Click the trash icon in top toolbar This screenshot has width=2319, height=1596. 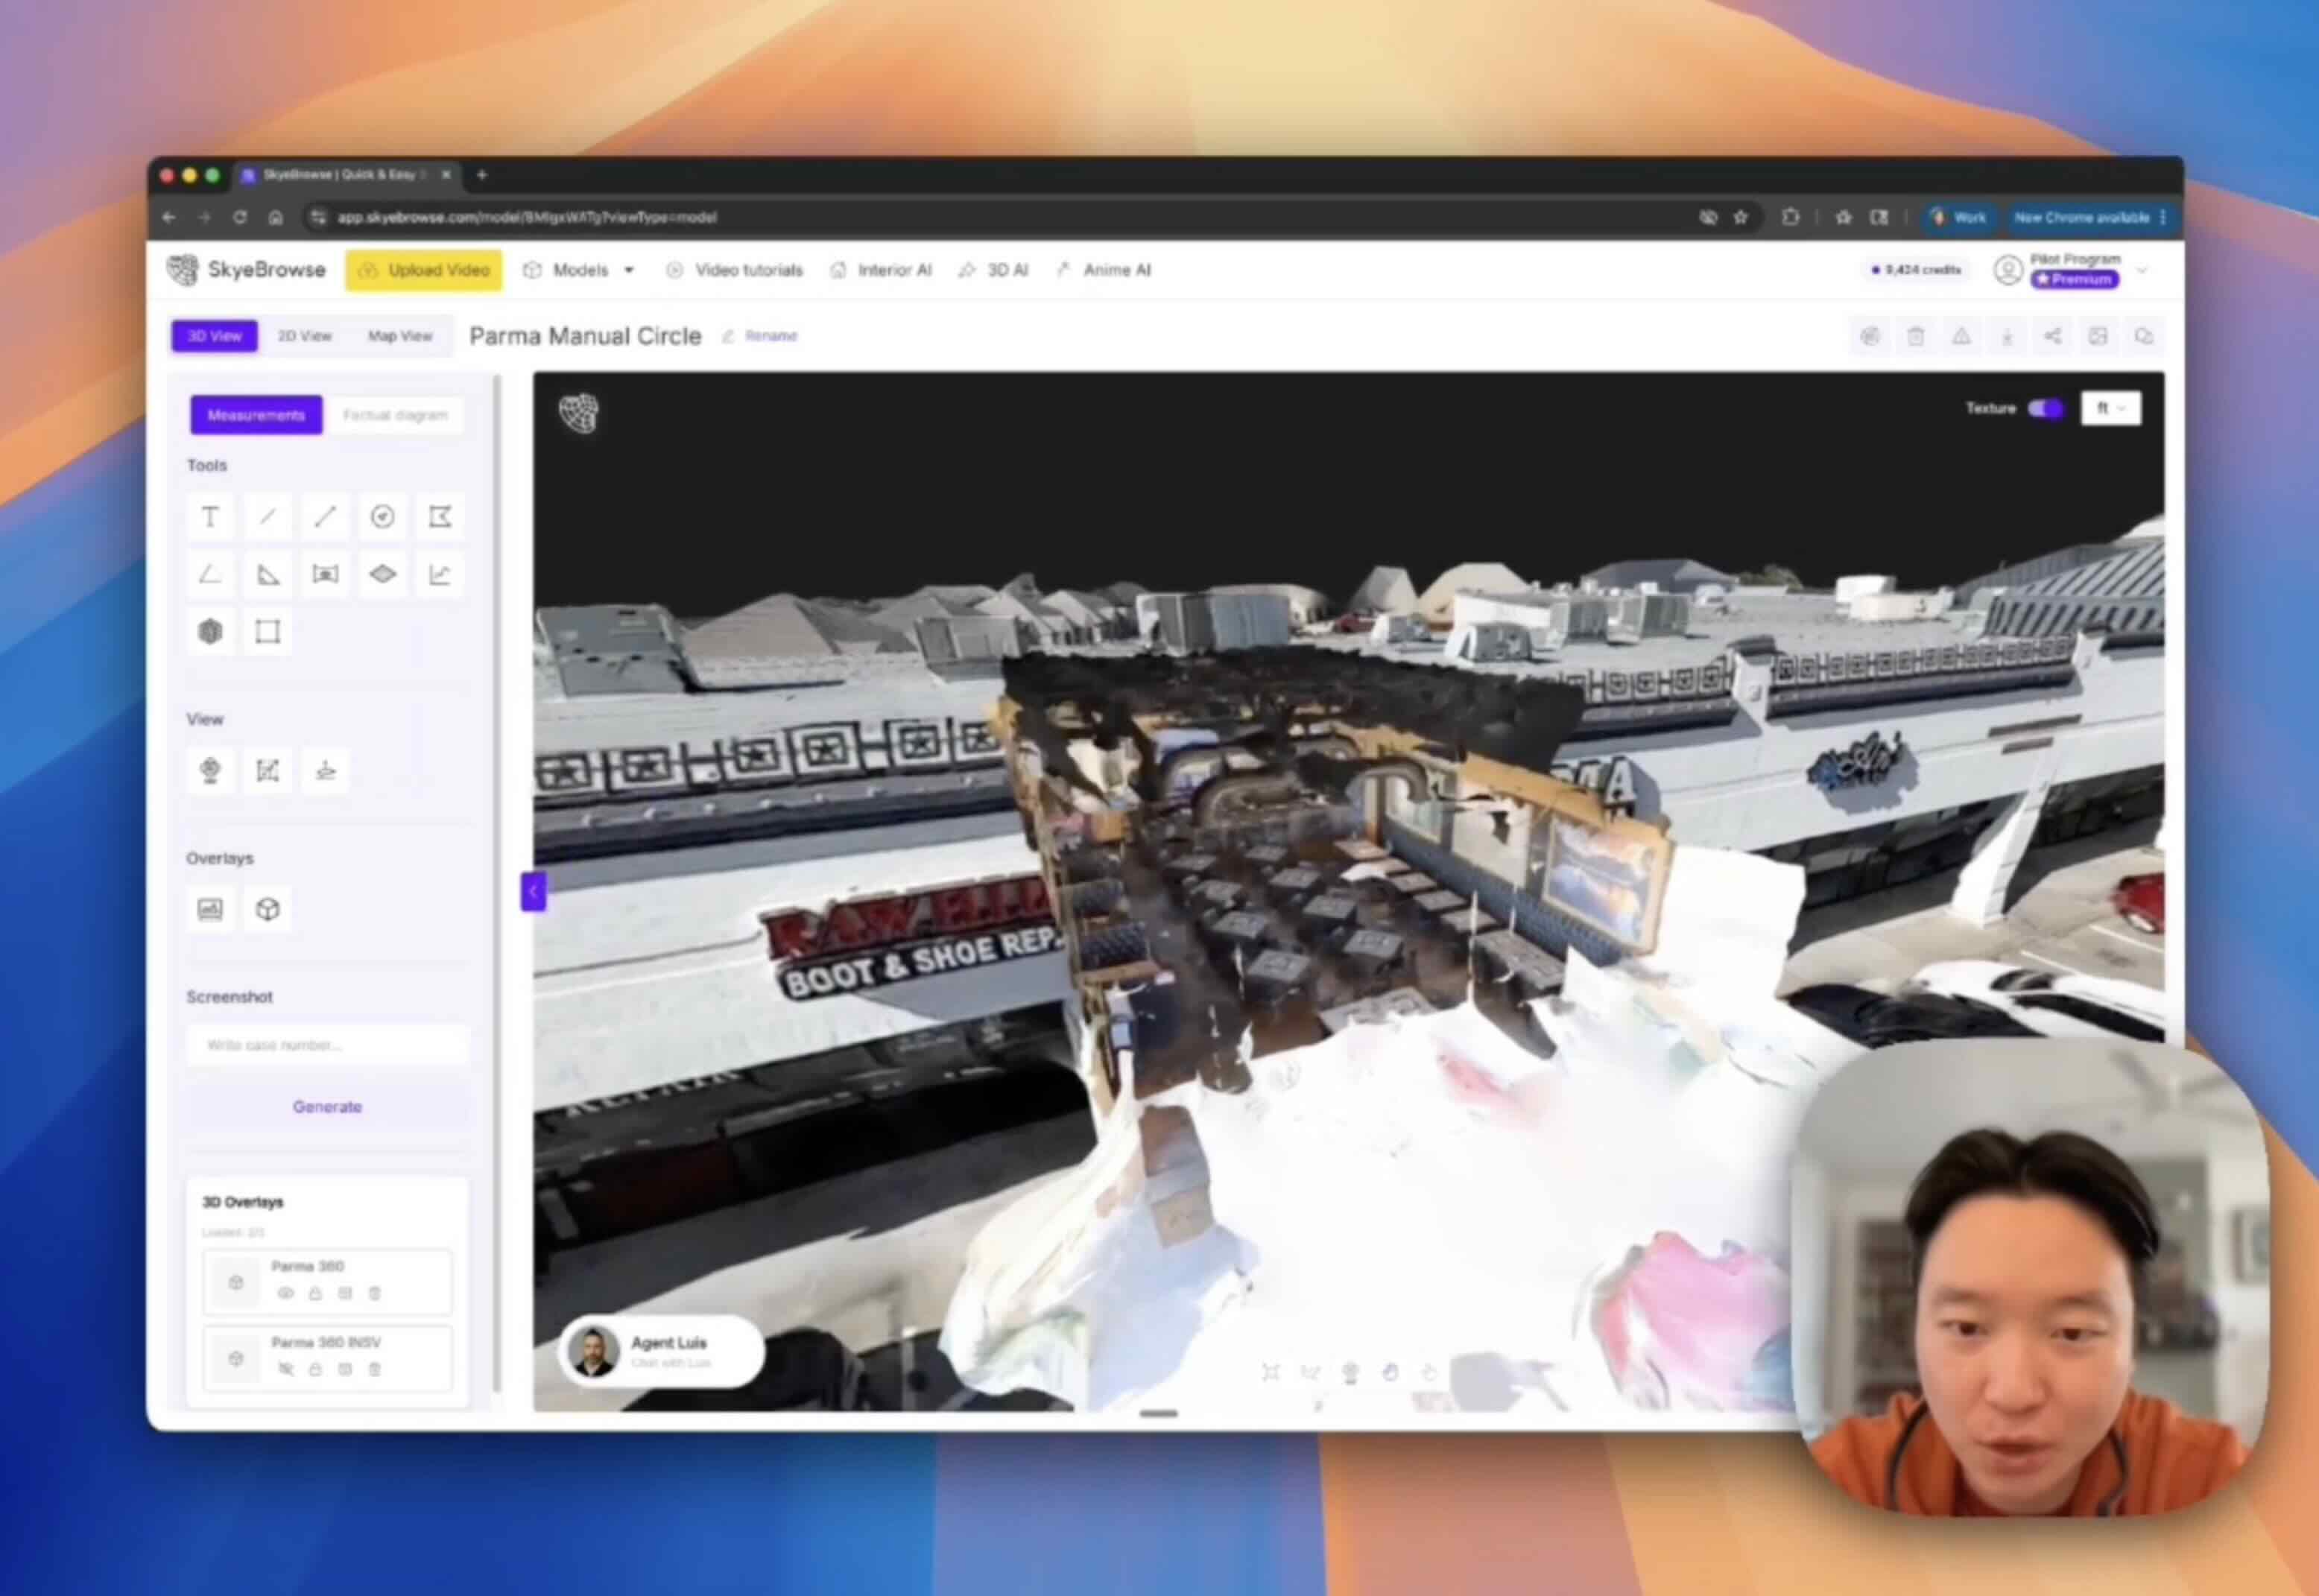coord(1915,336)
